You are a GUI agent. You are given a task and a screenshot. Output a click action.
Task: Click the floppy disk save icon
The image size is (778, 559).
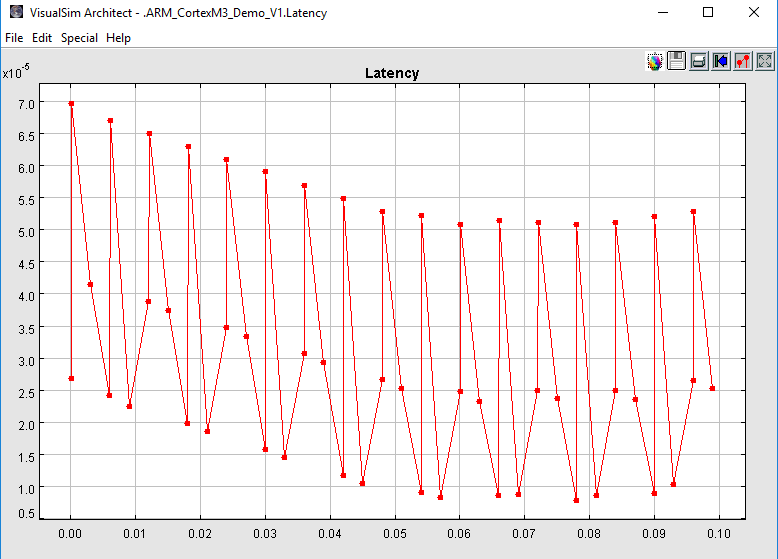(677, 61)
